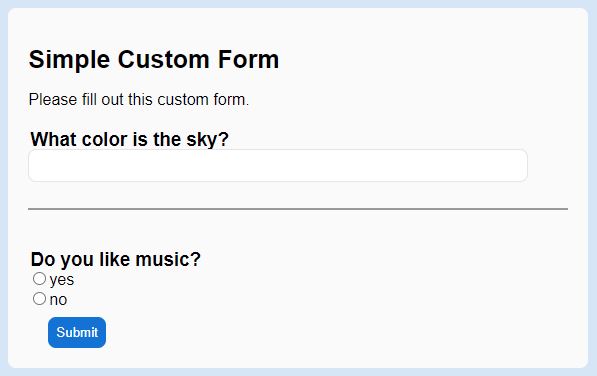Focus the sky color text input
The width and height of the screenshot is (597, 376).
[x=278, y=166]
